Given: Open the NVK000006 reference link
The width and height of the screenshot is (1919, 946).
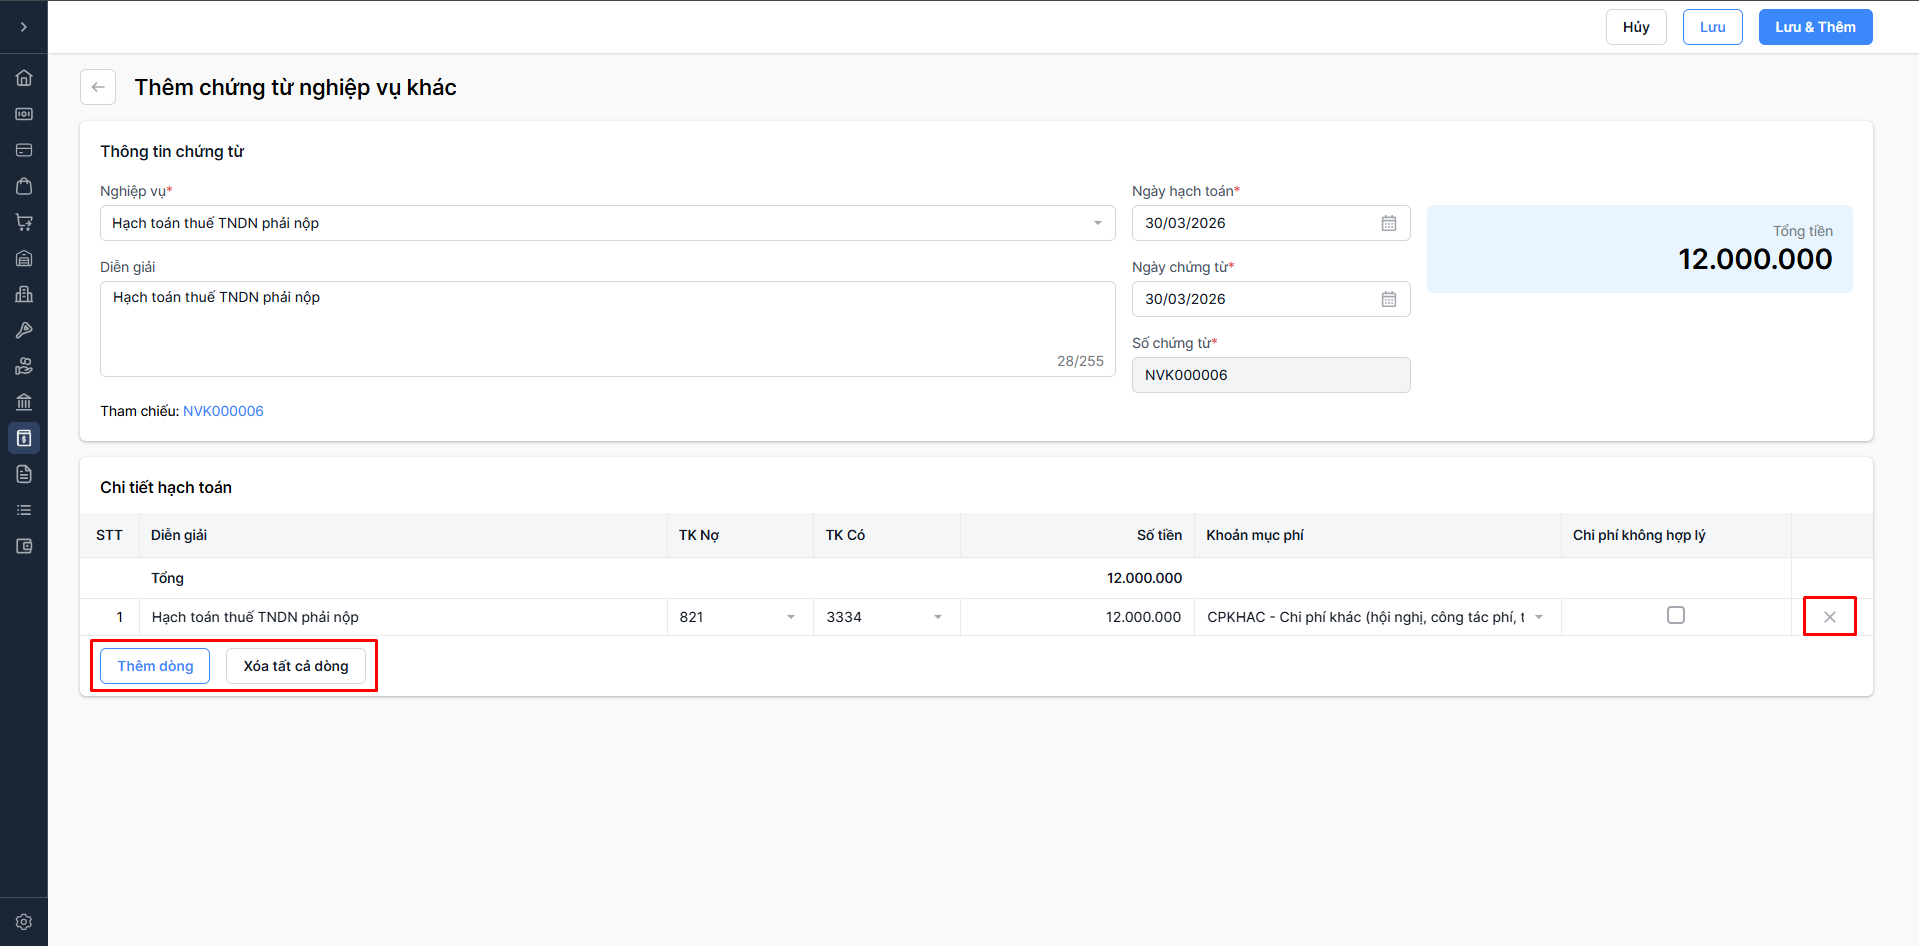Looking at the screenshot, I should coord(223,411).
